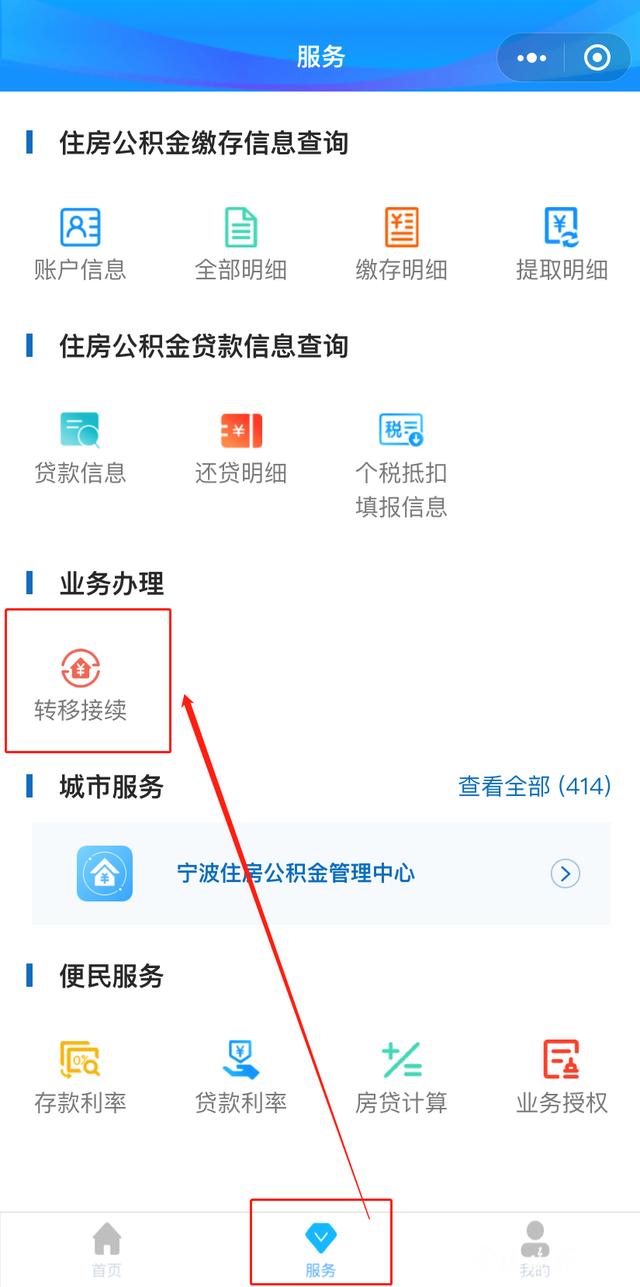This screenshot has height=1287, width=640.
Task: Open mini program more options menu
Action: click(531, 58)
